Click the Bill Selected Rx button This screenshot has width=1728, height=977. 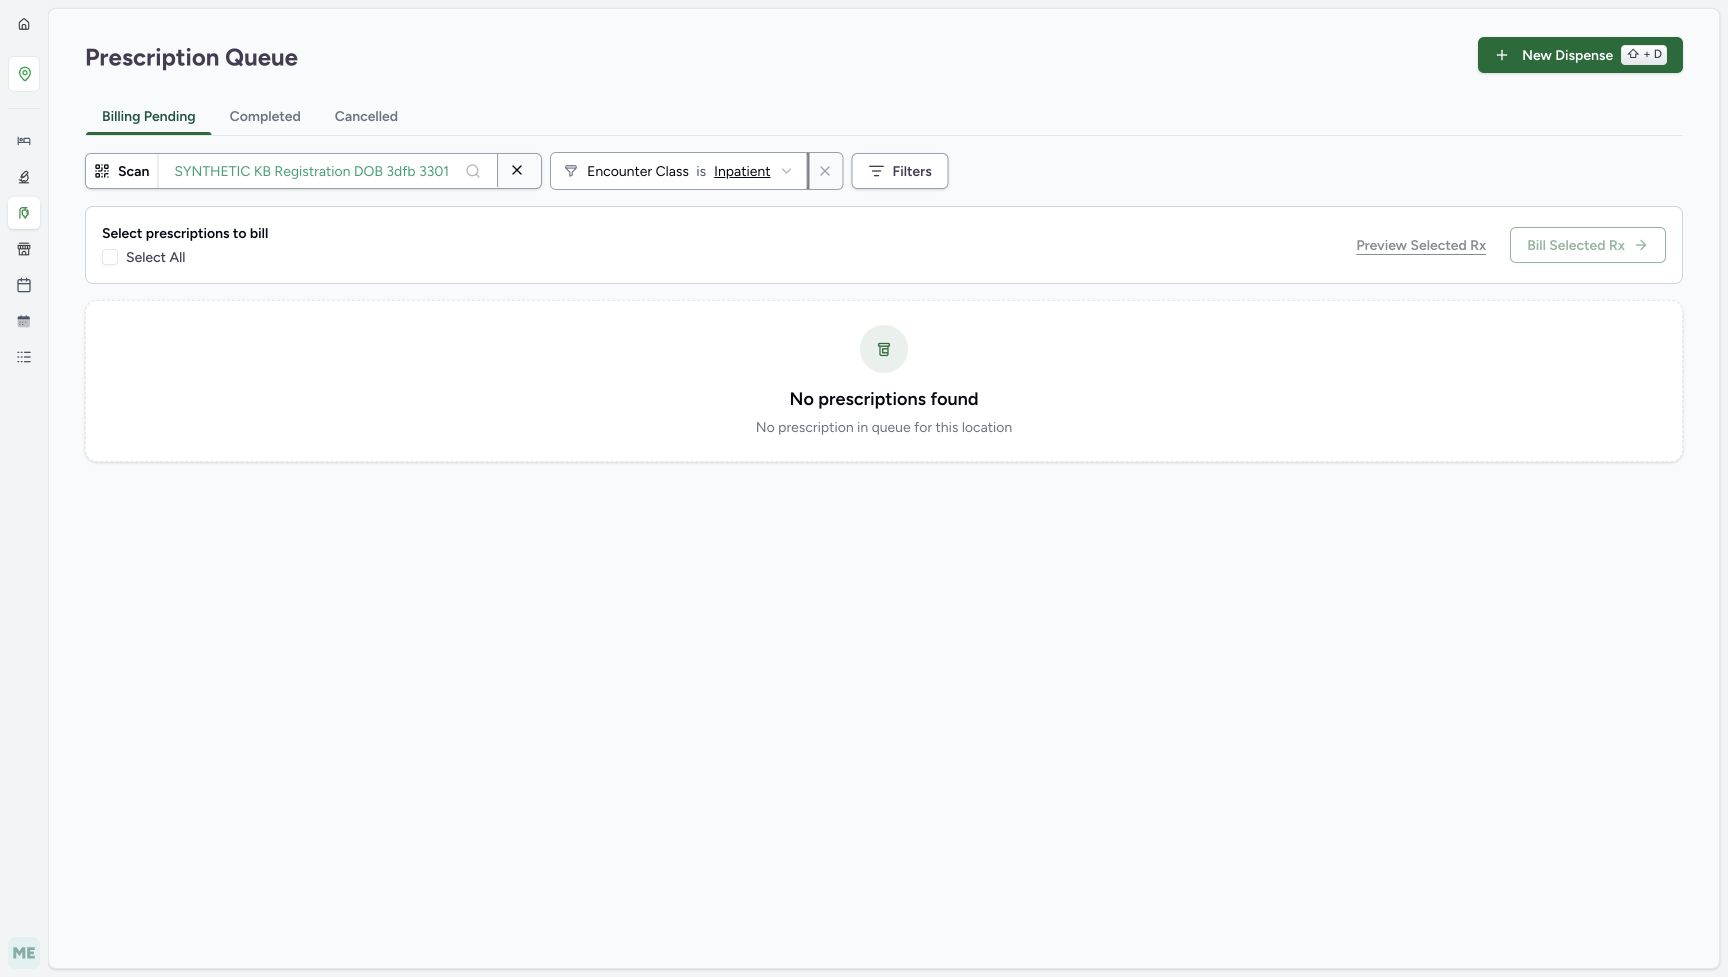pyautogui.click(x=1588, y=245)
